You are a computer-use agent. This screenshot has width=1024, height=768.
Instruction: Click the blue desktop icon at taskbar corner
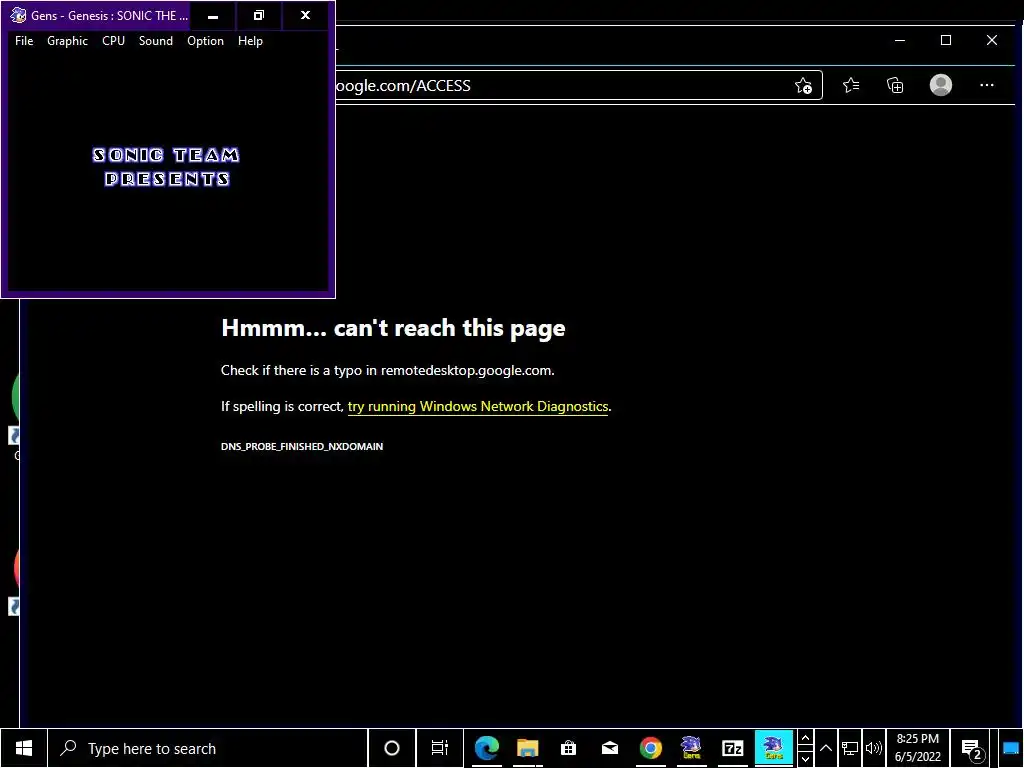[x=1011, y=748]
